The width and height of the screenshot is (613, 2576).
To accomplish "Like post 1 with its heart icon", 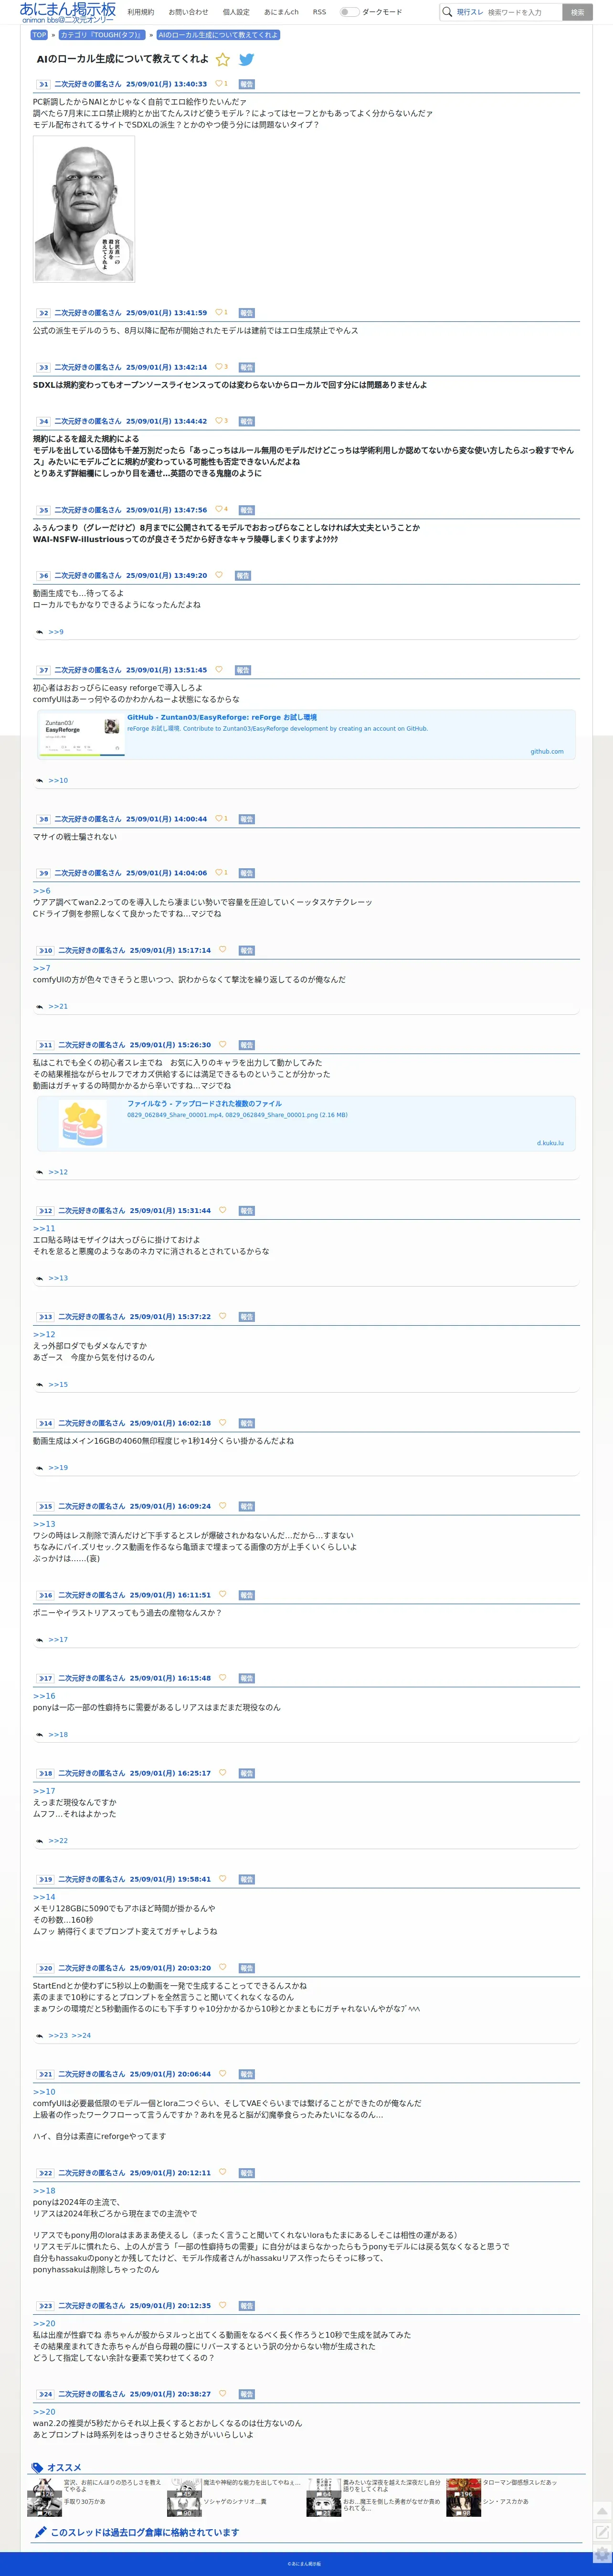I will click(219, 84).
